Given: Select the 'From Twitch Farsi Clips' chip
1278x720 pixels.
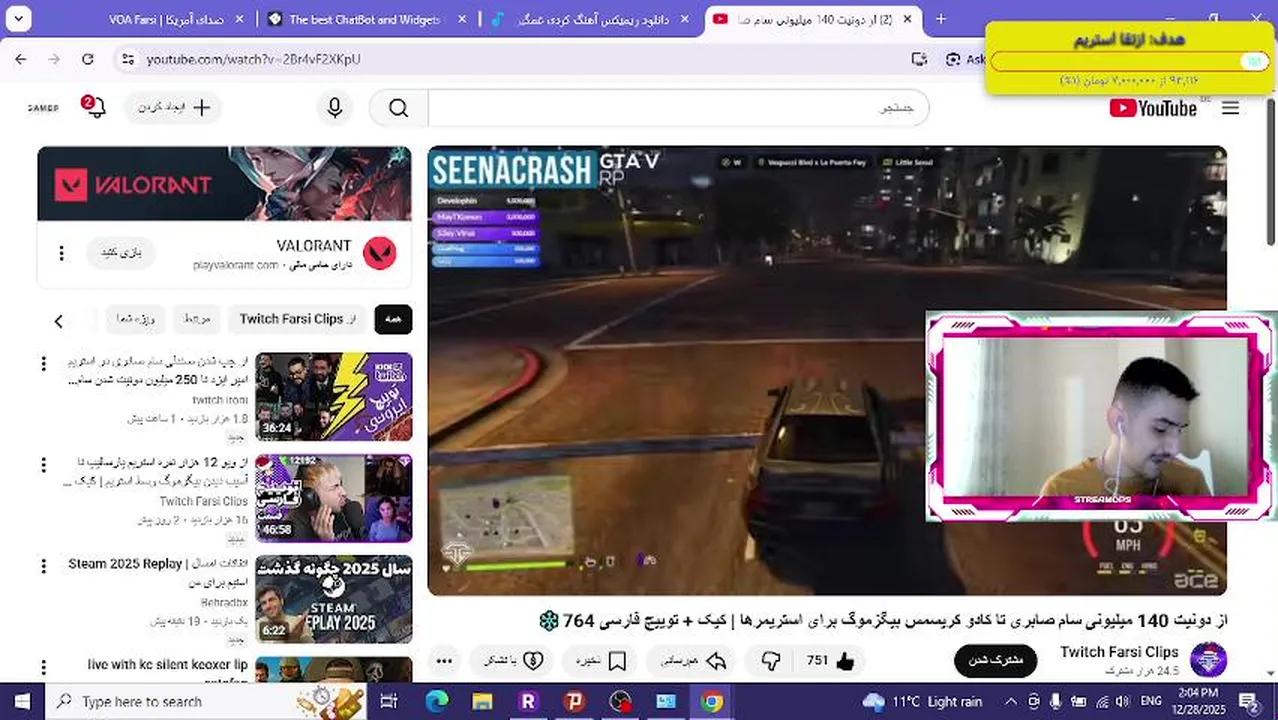Looking at the screenshot, I should (297, 319).
